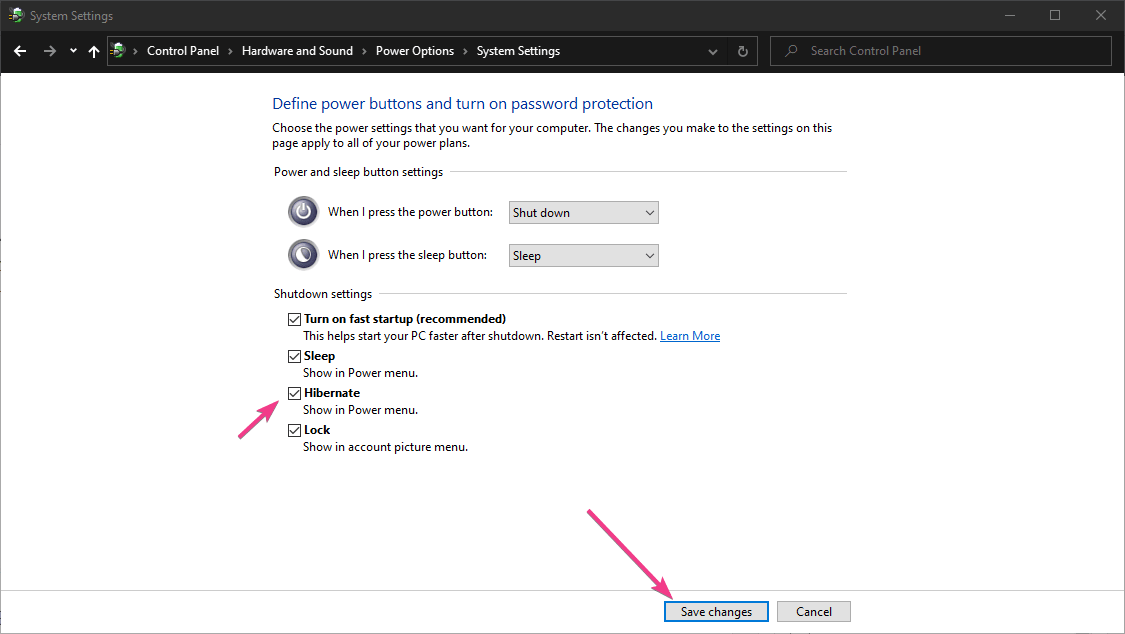This screenshot has width=1125, height=634.
Task: Go up one level arrow
Action: (x=93, y=51)
